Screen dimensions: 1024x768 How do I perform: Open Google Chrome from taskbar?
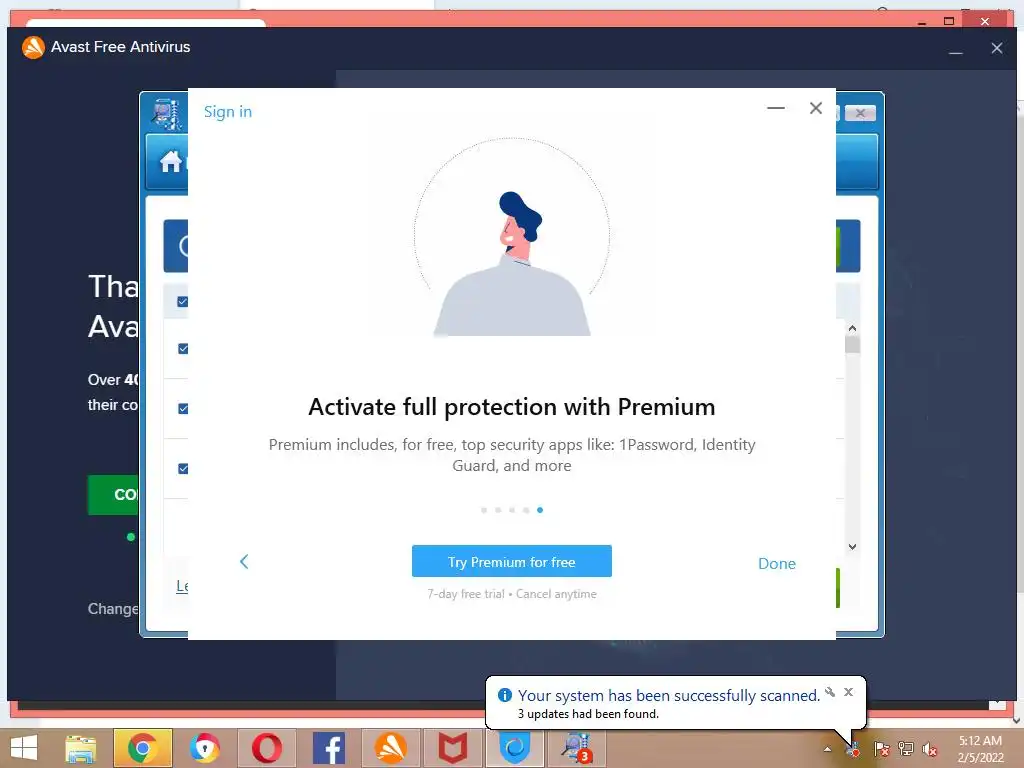coord(143,748)
